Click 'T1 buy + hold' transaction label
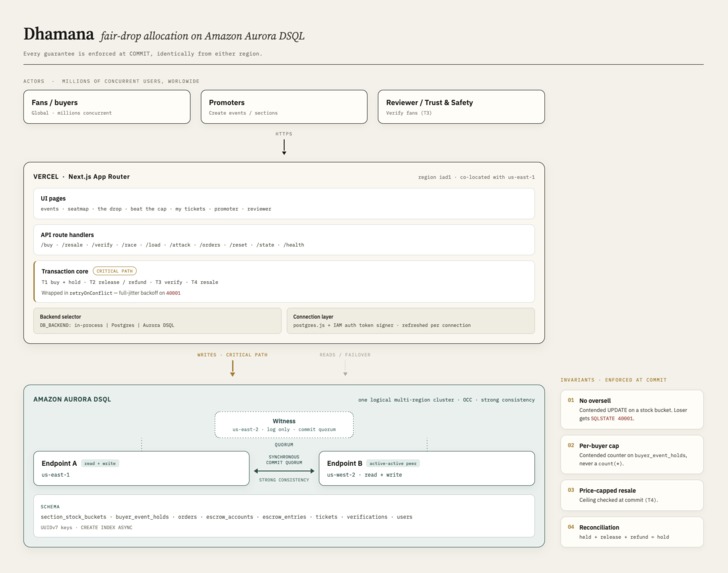This screenshot has width=728, height=573. pyautogui.click(x=61, y=282)
